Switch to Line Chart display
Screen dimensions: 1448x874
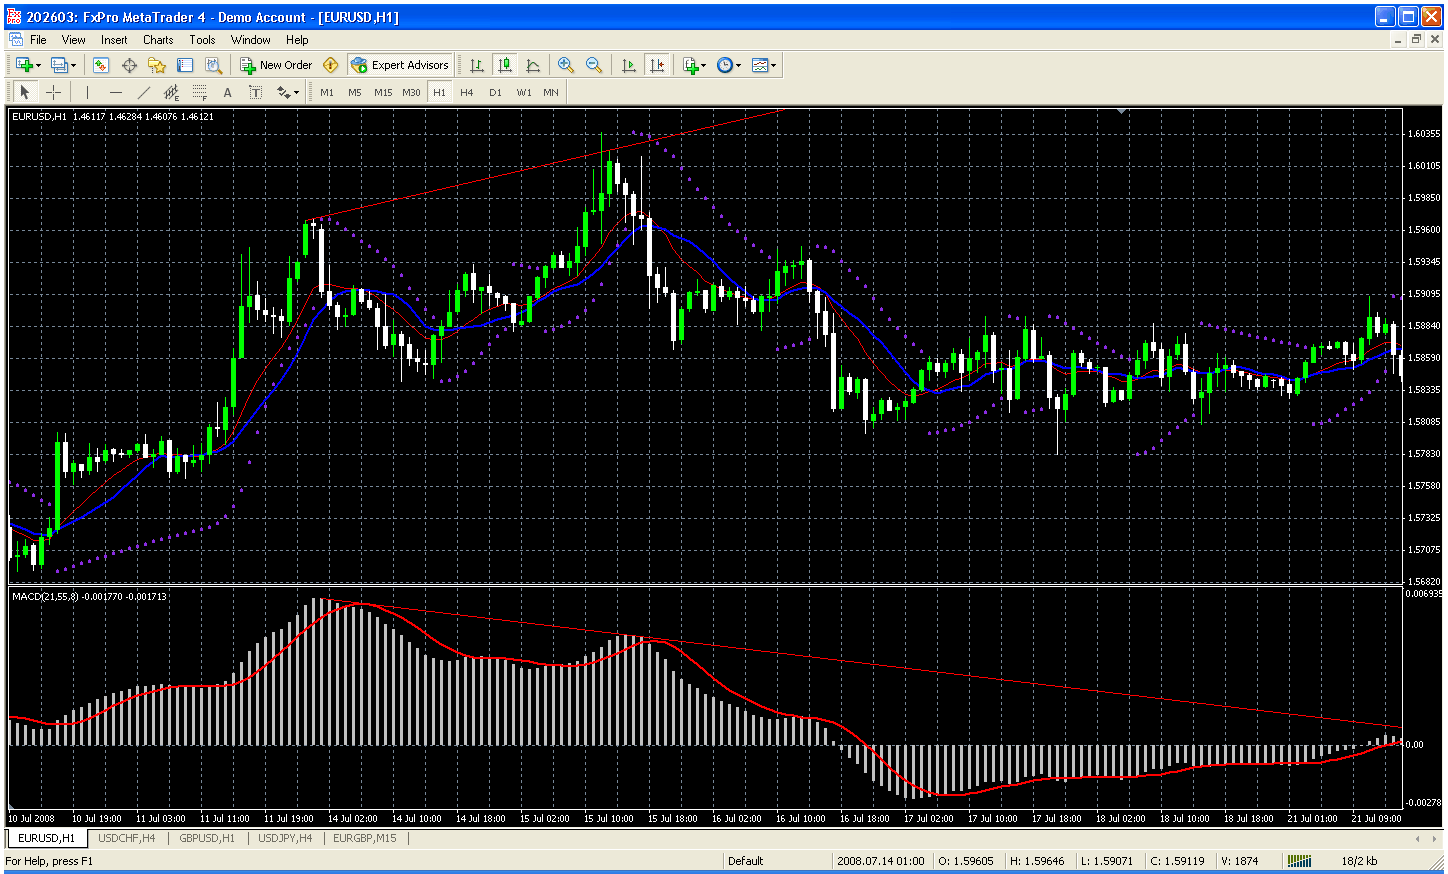point(533,65)
